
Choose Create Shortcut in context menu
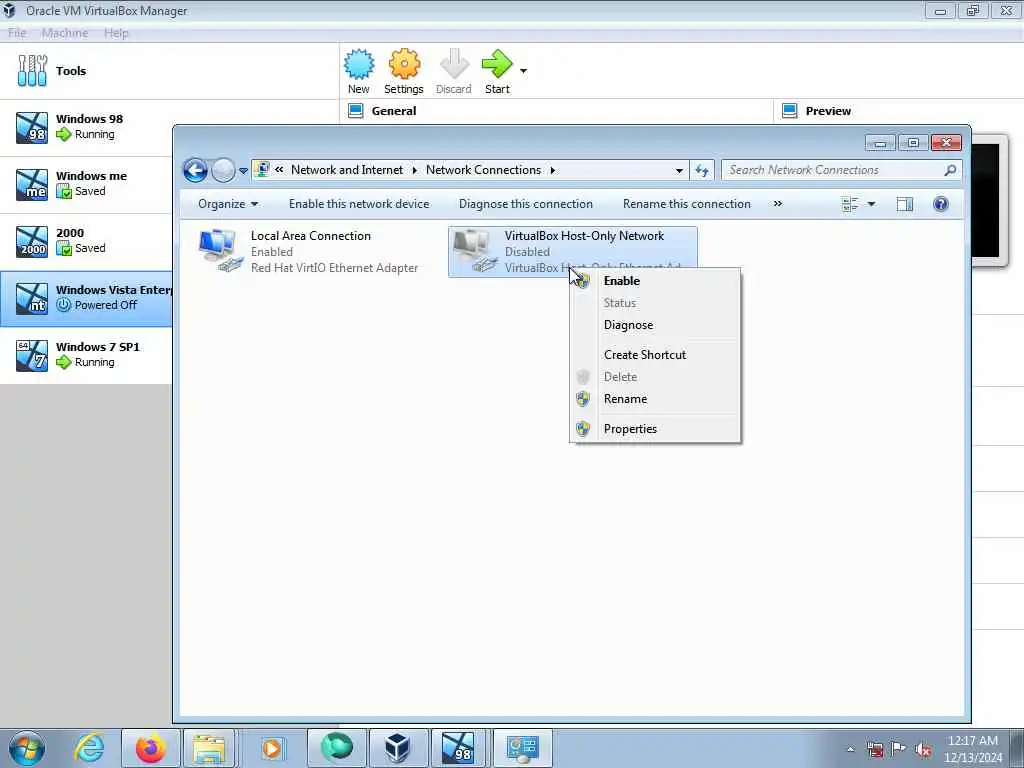click(656, 355)
